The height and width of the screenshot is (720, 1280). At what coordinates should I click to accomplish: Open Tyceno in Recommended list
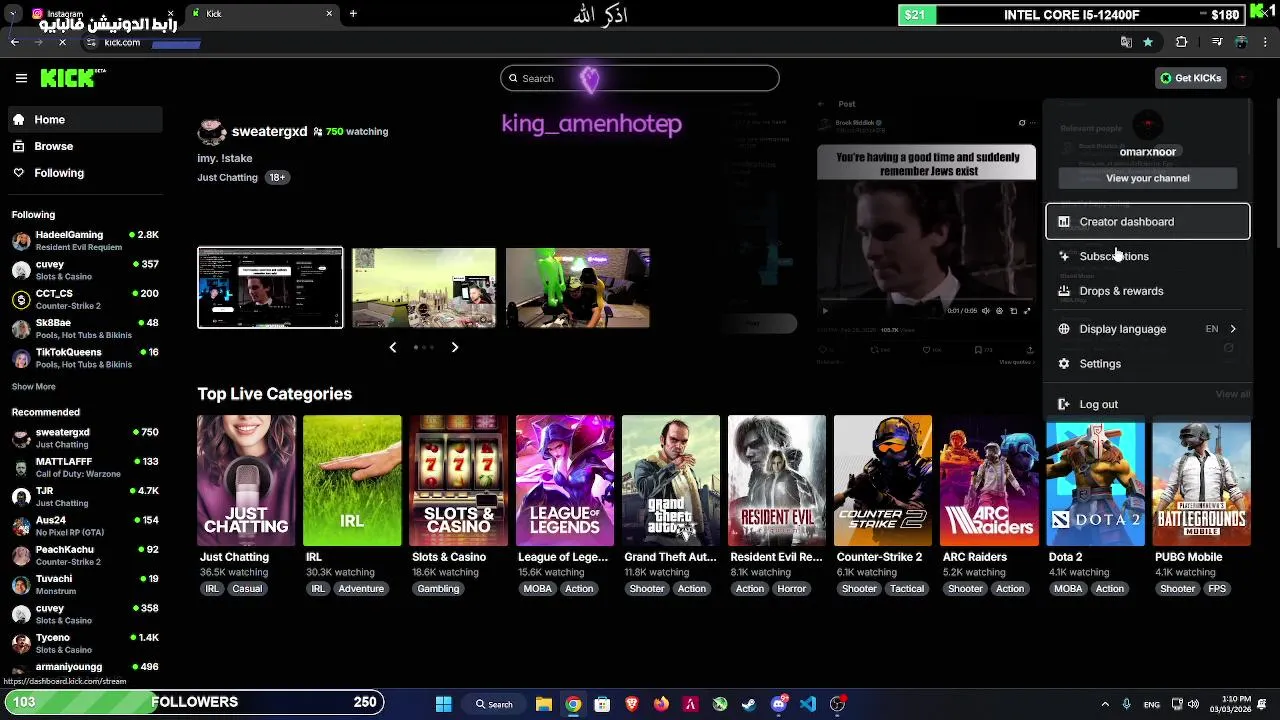pos(85,643)
